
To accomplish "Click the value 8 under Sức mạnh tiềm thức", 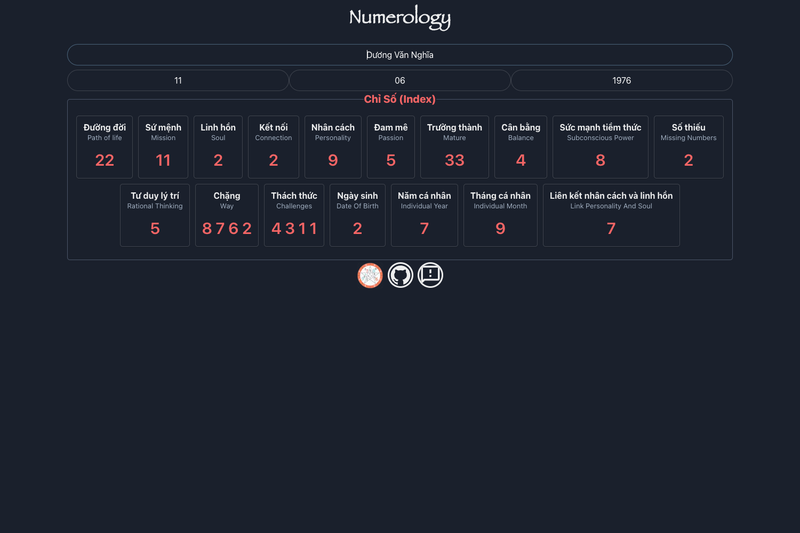I will pyautogui.click(x=601, y=160).
